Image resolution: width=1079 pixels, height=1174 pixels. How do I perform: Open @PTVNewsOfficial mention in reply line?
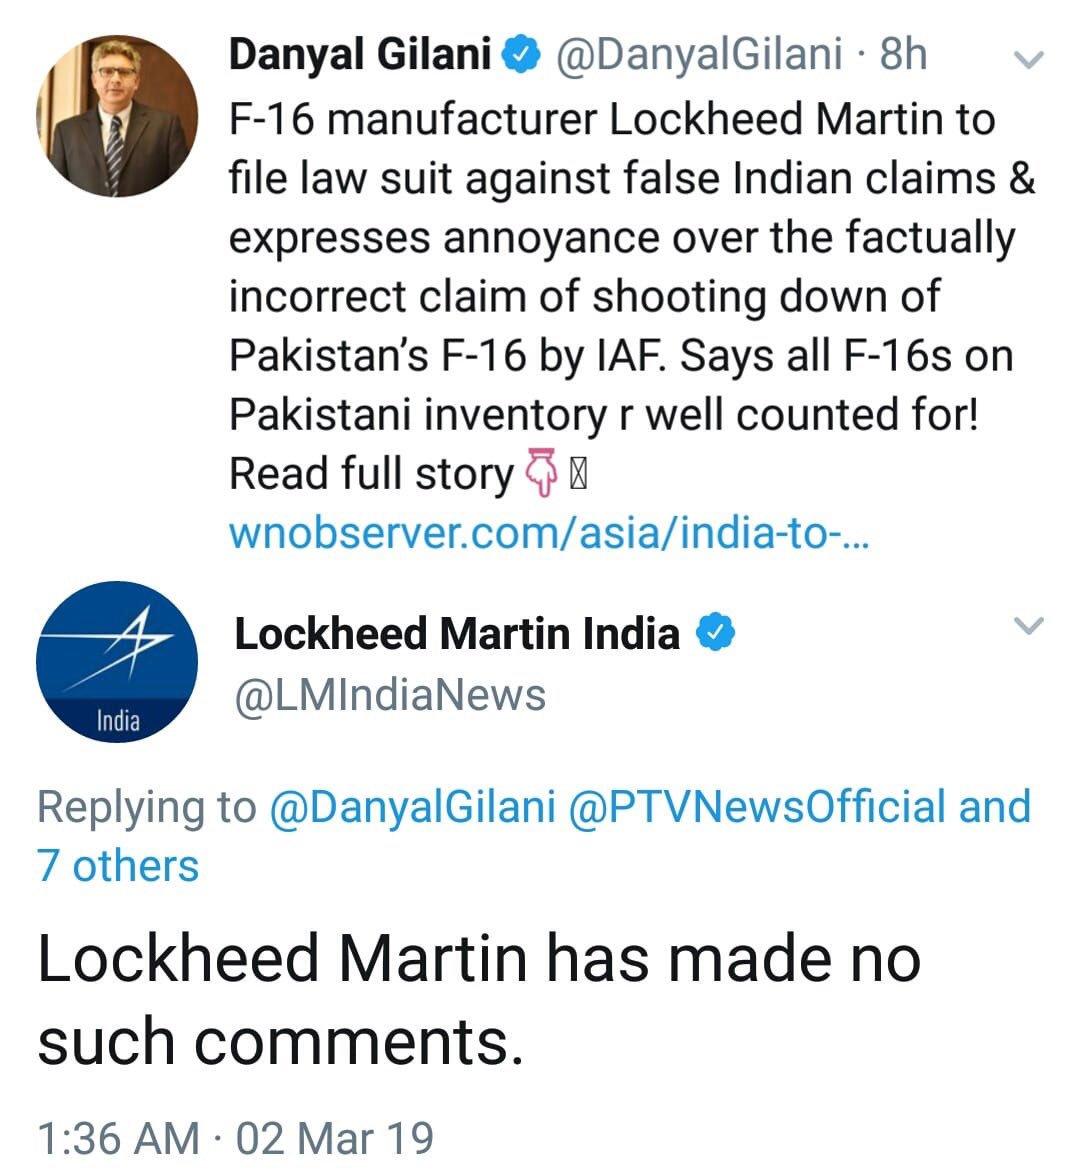(756, 807)
